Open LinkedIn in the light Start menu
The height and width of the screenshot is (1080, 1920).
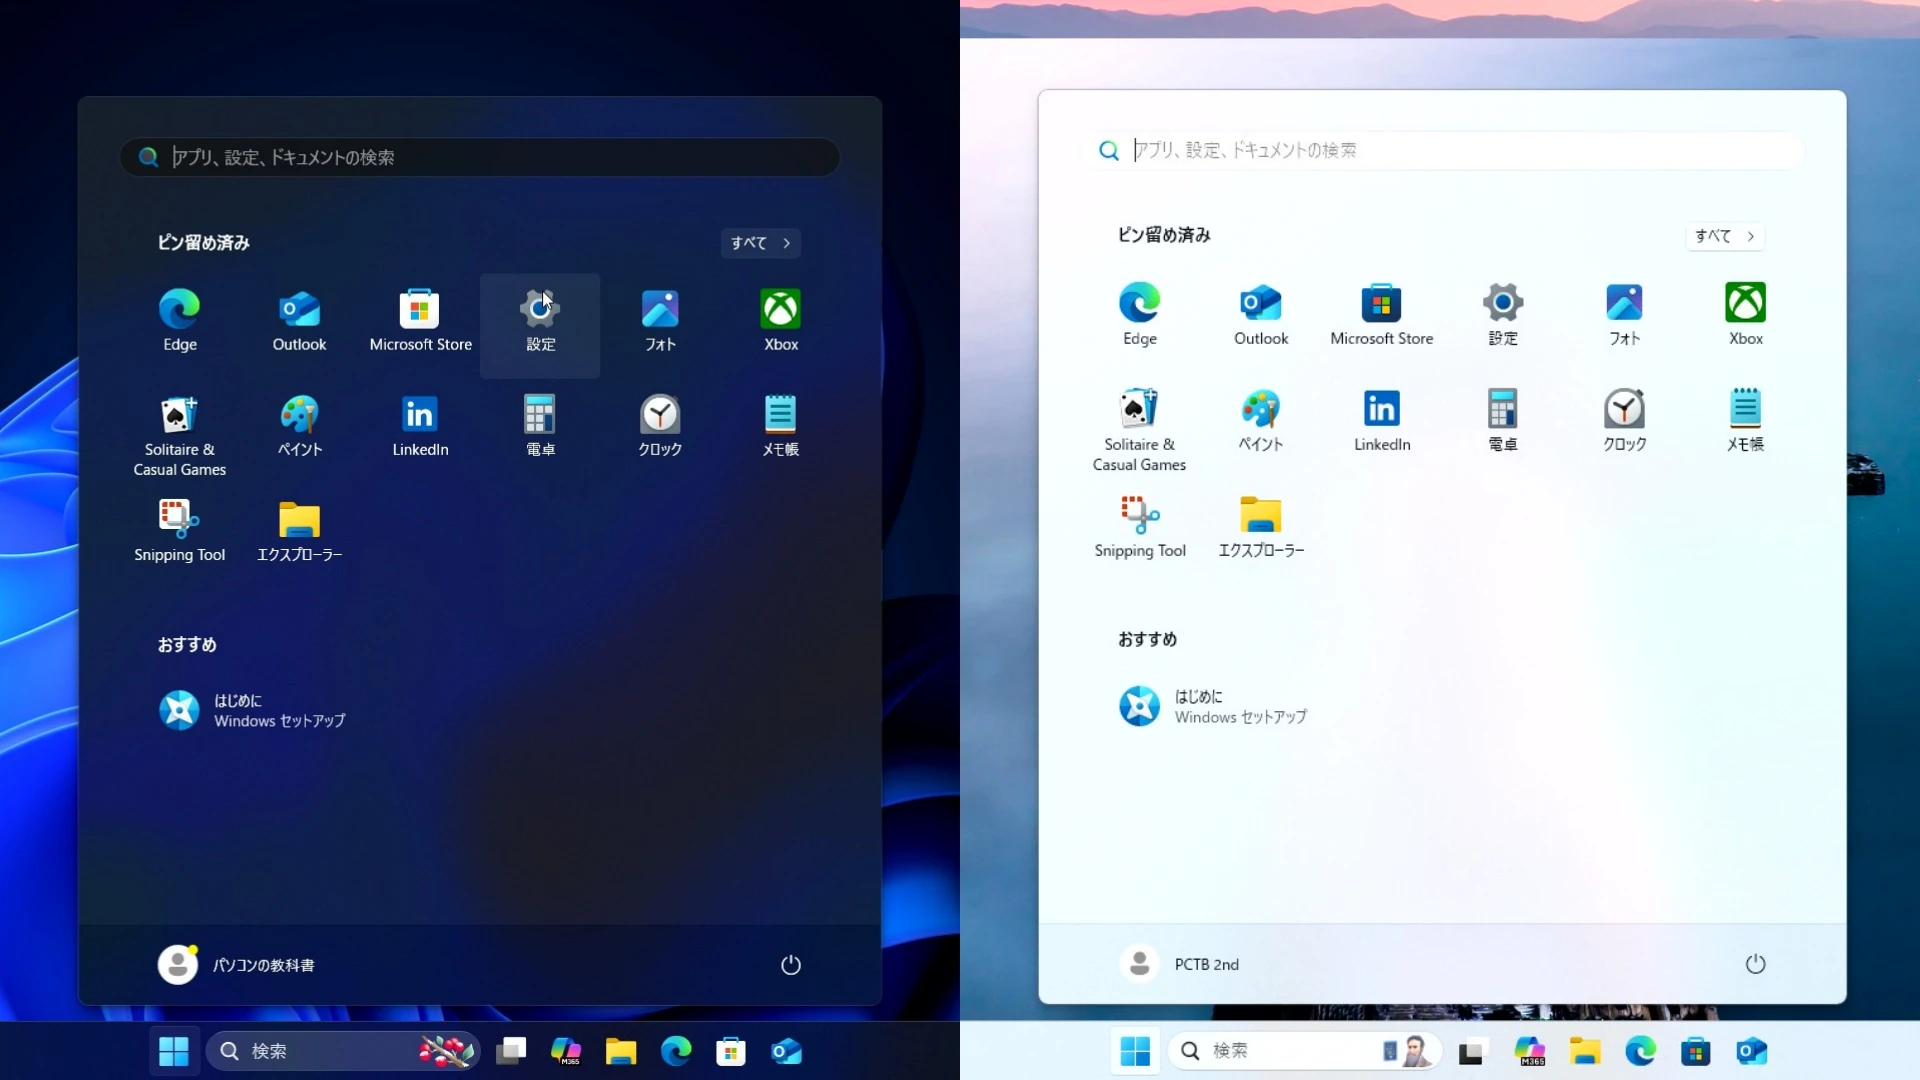[1382, 420]
